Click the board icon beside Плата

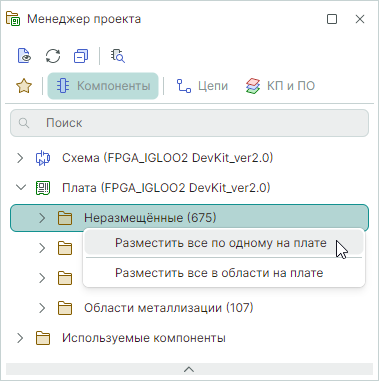(43, 188)
